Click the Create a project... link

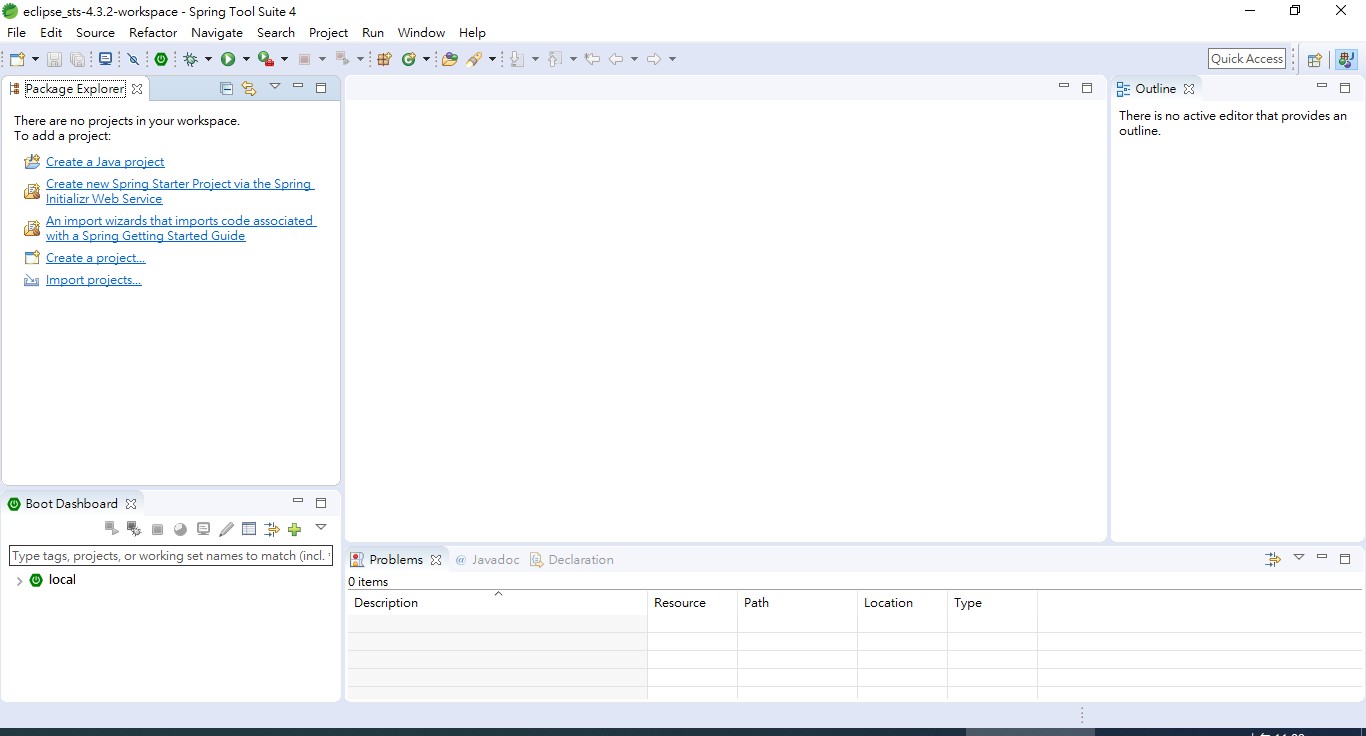[x=96, y=258]
